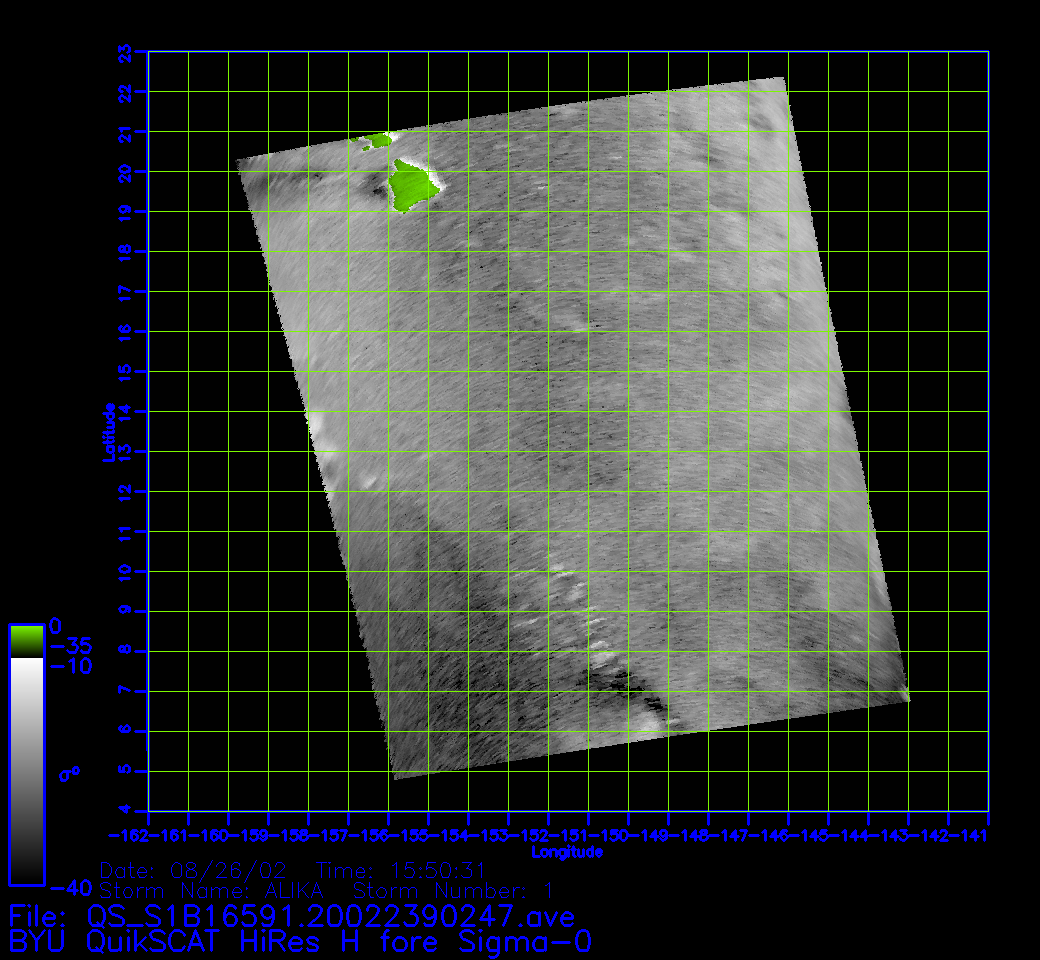Click the green Big Island of Hawaii

[x=412, y=184]
